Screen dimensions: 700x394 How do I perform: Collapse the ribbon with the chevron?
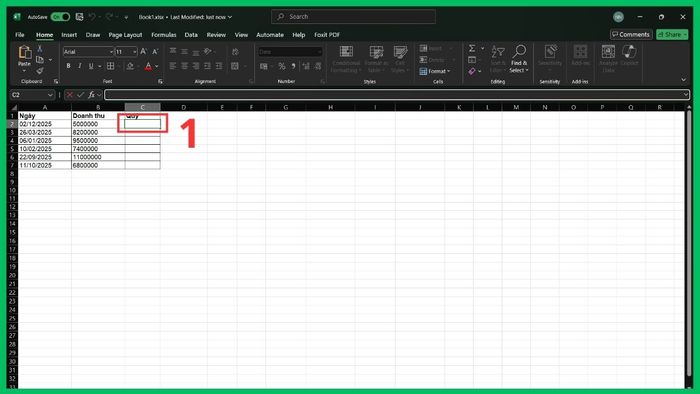[683, 80]
